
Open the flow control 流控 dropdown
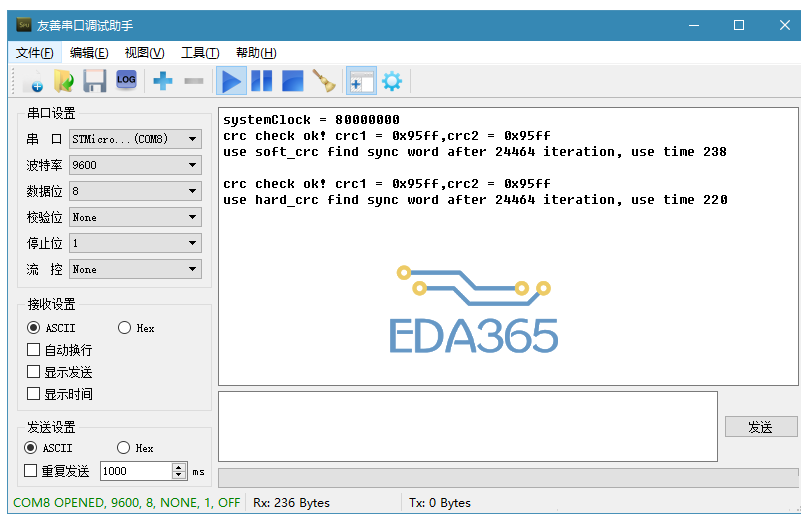tap(135, 269)
